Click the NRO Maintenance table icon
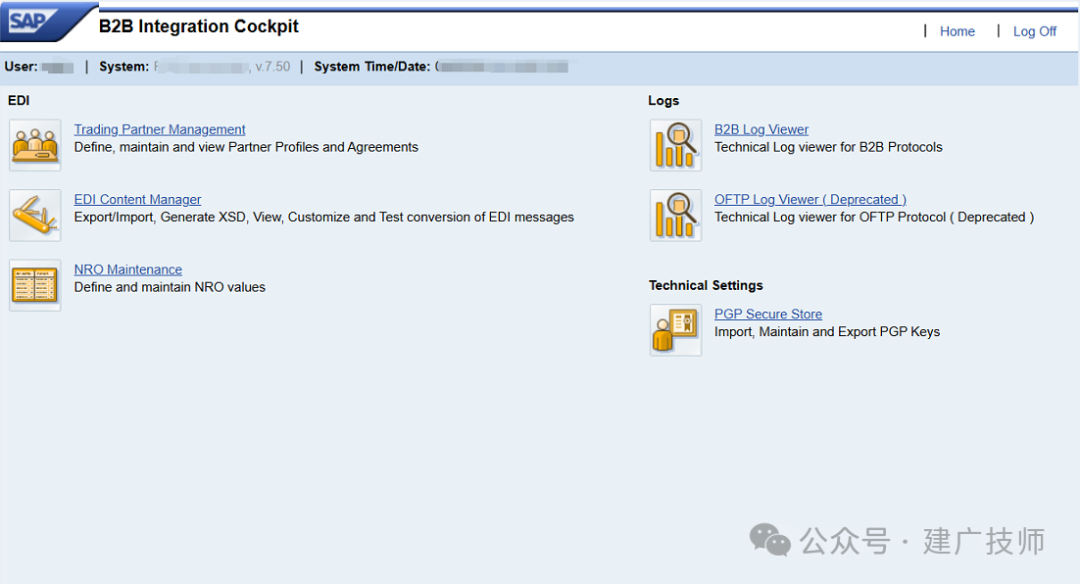This screenshot has width=1080, height=584. (35, 285)
